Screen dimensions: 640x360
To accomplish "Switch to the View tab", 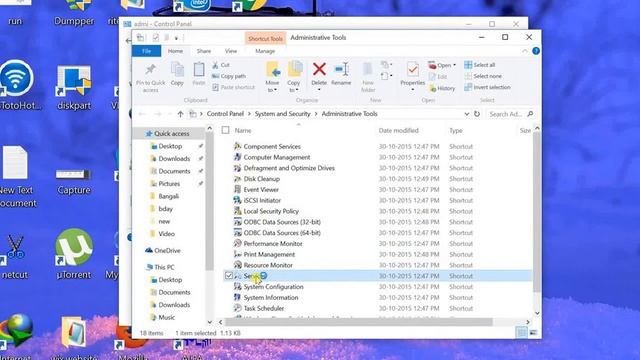I will 231,51.
